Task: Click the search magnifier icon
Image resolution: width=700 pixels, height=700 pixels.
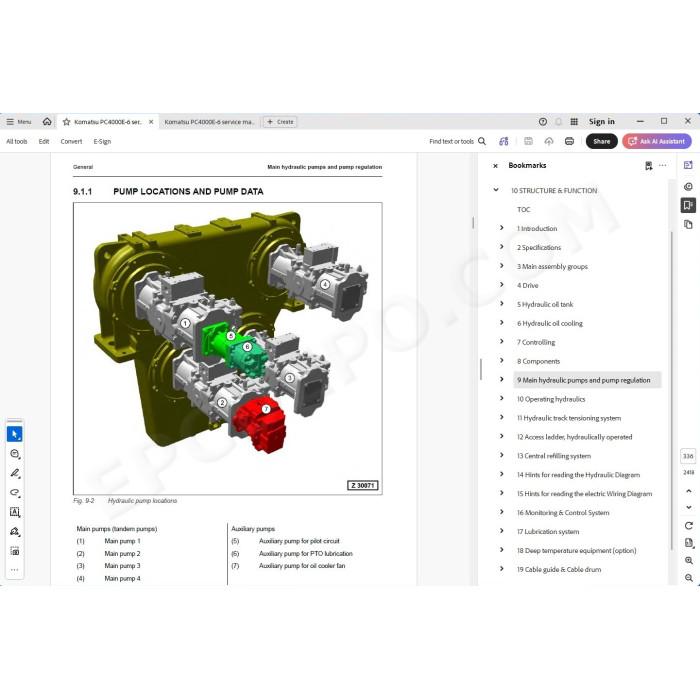Action: (x=482, y=141)
